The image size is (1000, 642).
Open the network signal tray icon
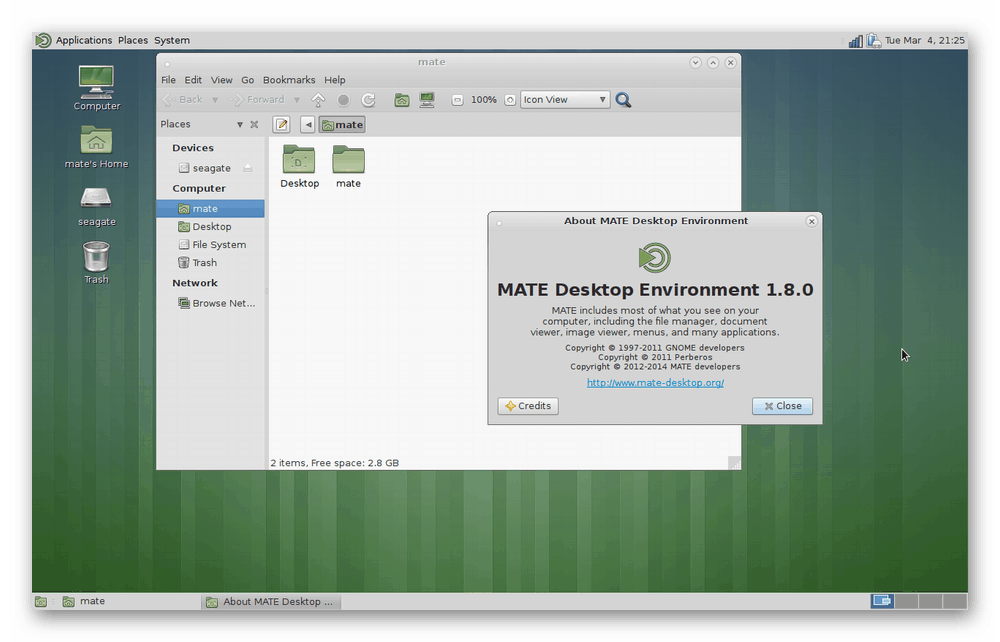pyautogui.click(x=856, y=41)
